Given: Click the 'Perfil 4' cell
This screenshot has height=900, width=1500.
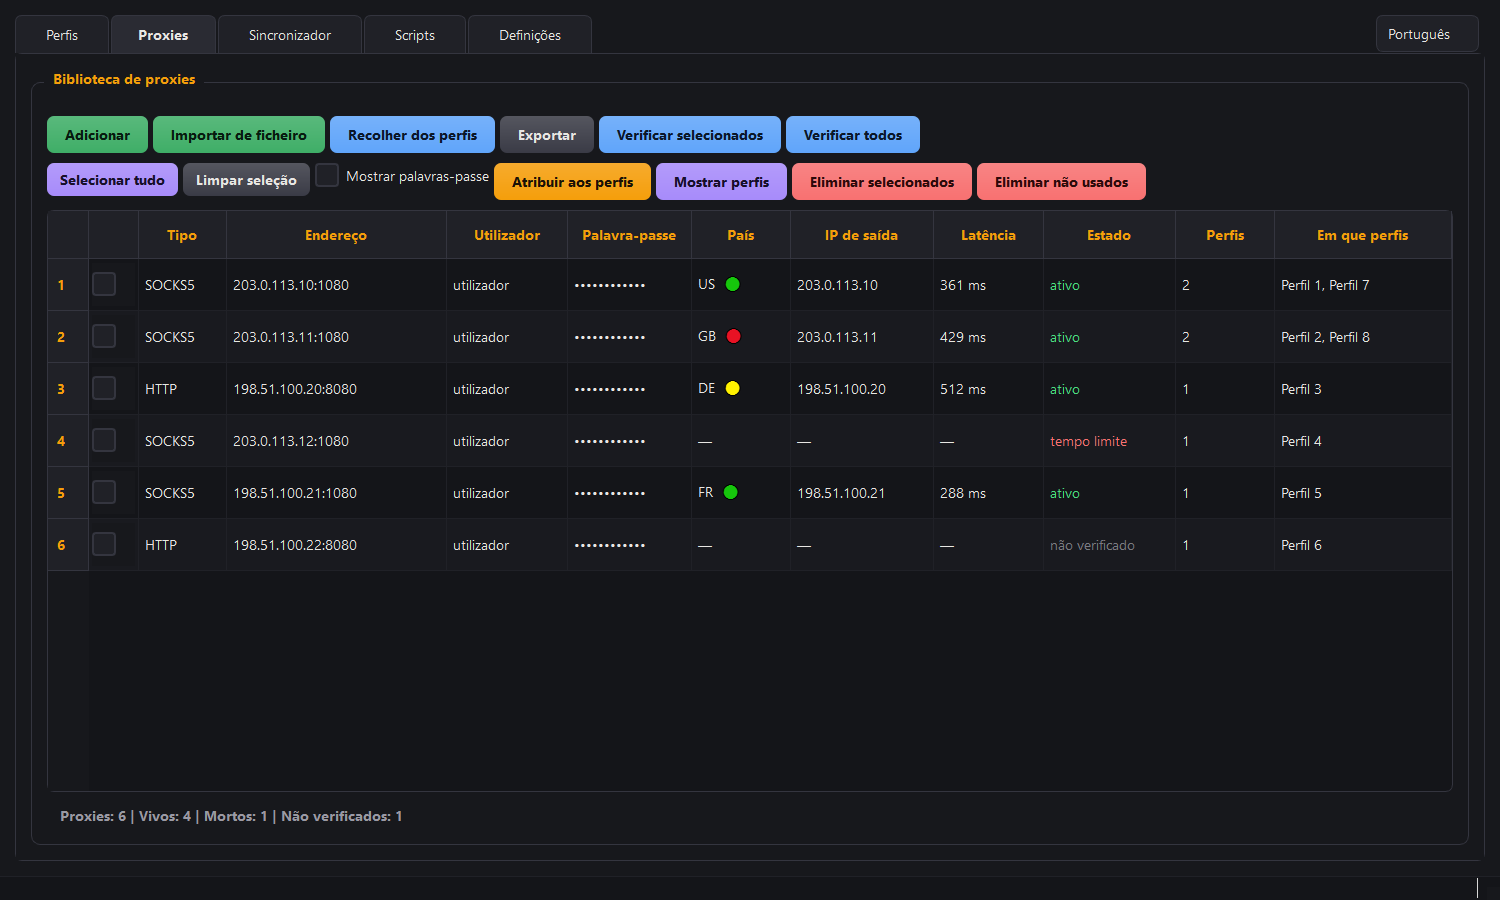Looking at the screenshot, I should pyautogui.click(x=1362, y=441).
